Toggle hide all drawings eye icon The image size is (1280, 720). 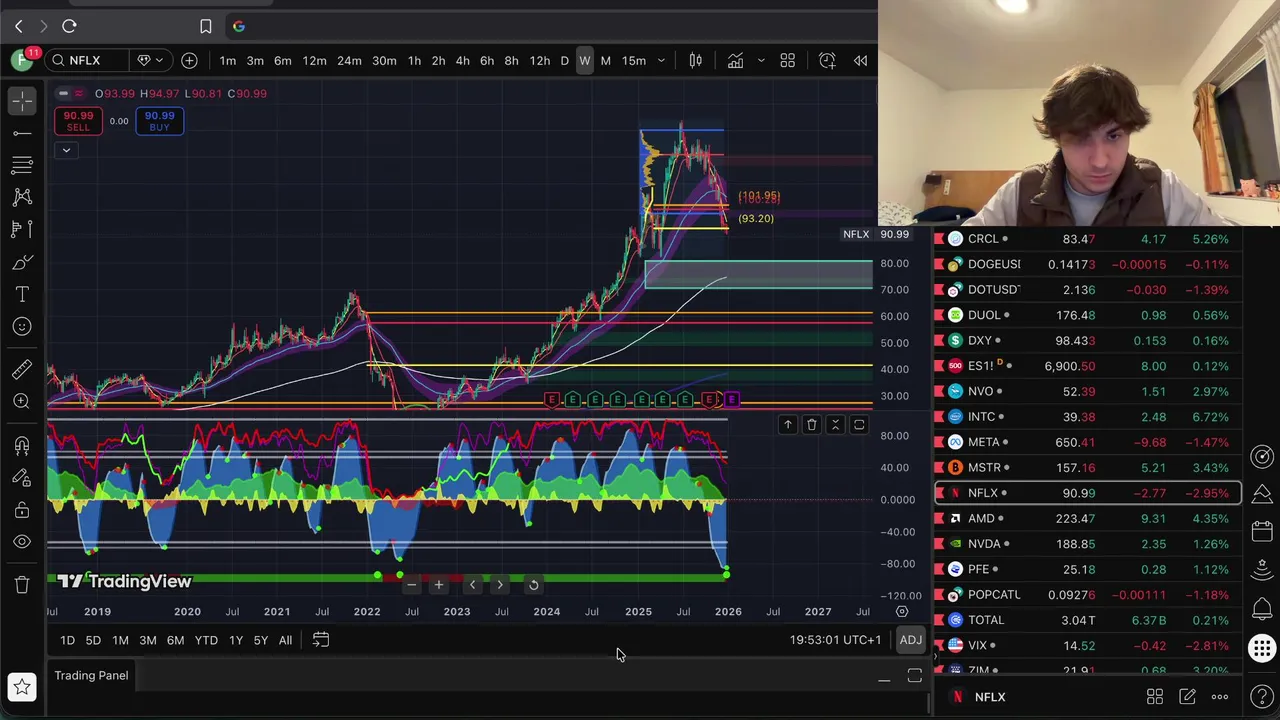pyautogui.click(x=22, y=542)
